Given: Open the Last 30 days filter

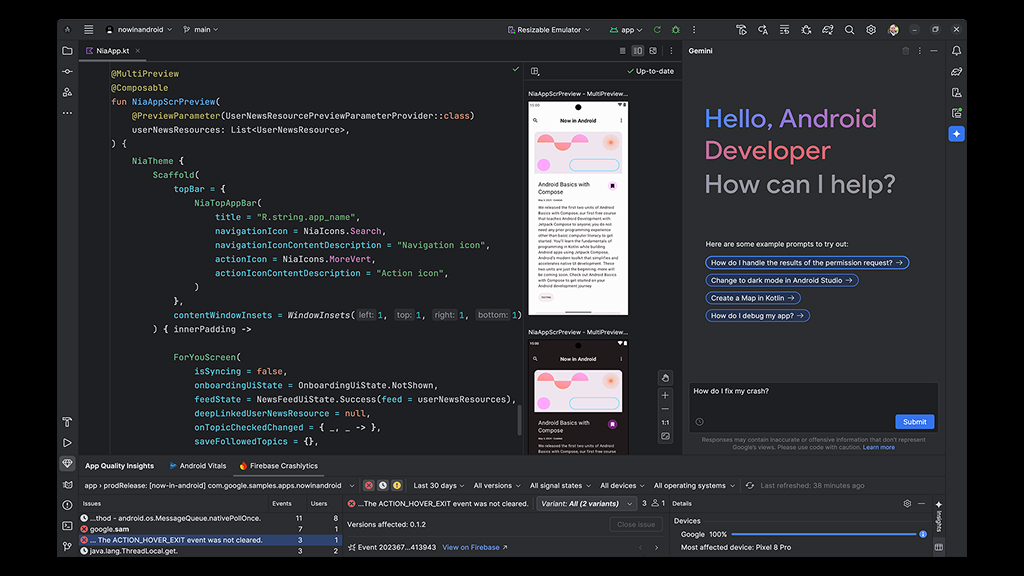Looking at the screenshot, I should [x=439, y=485].
